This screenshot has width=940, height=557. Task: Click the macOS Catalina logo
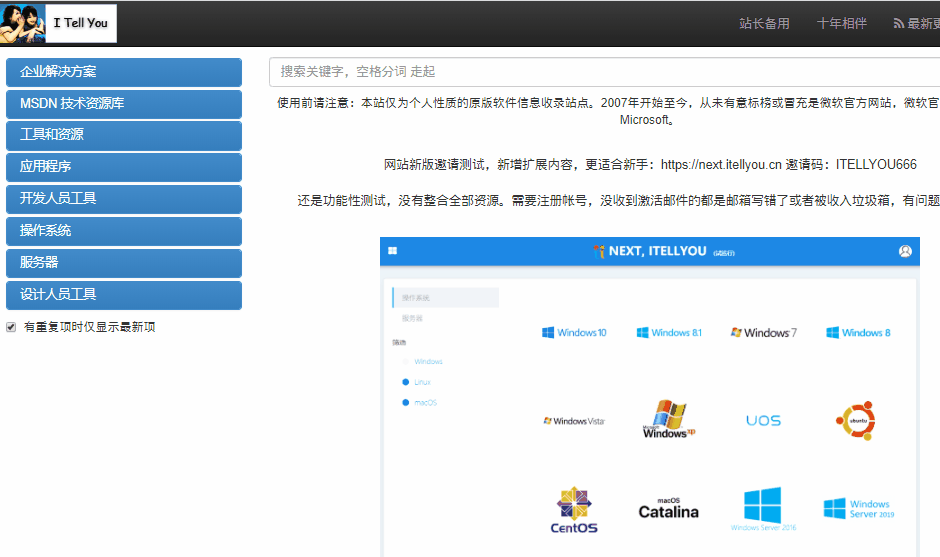tap(669, 508)
